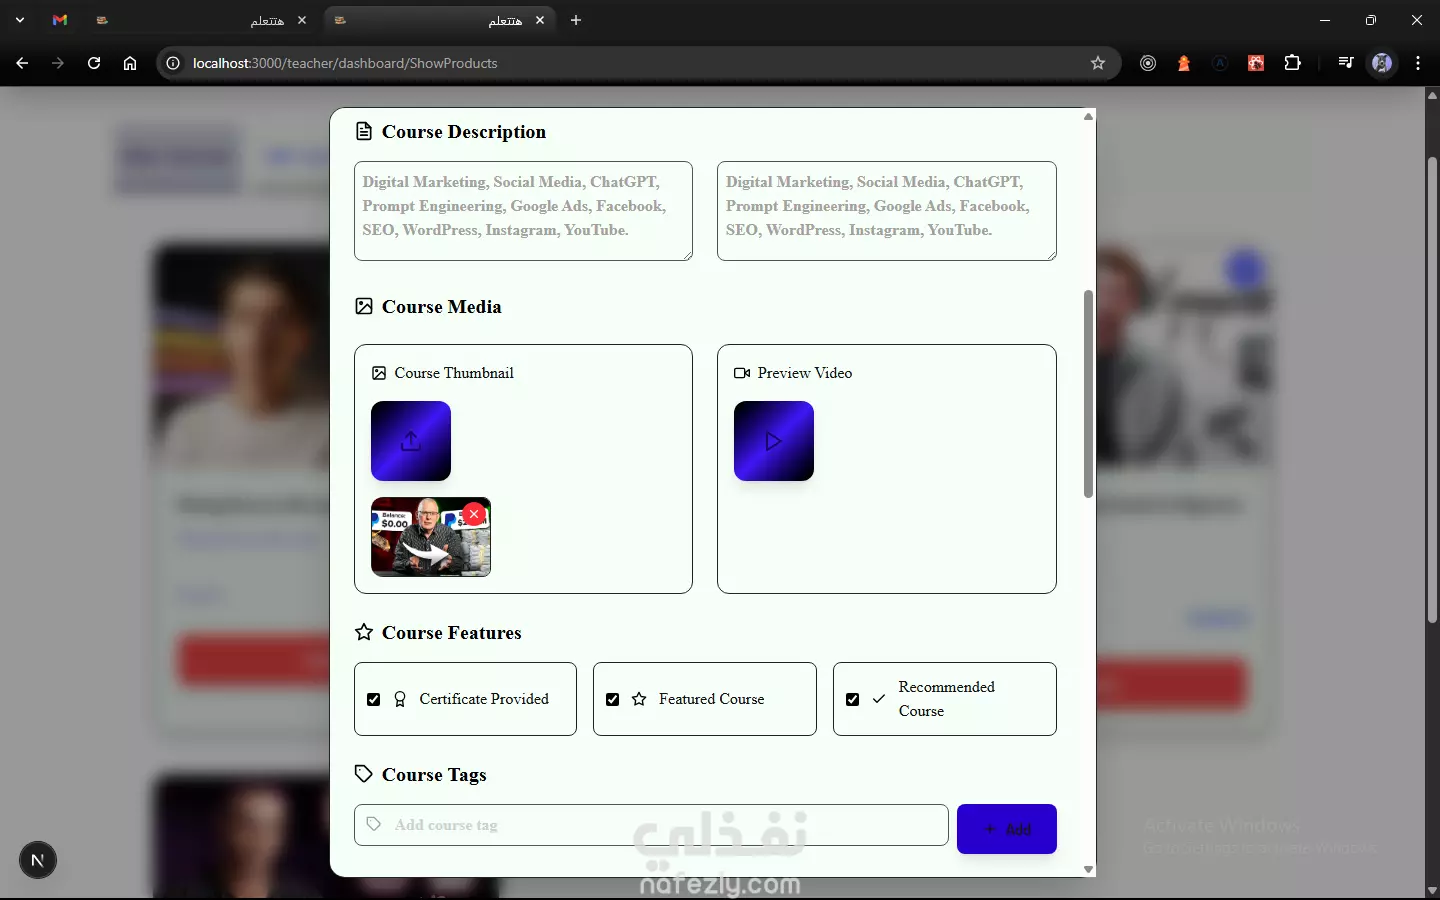Open the browser profile avatar
This screenshot has width=1440, height=900.
pyautogui.click(x=1382, y=63)
